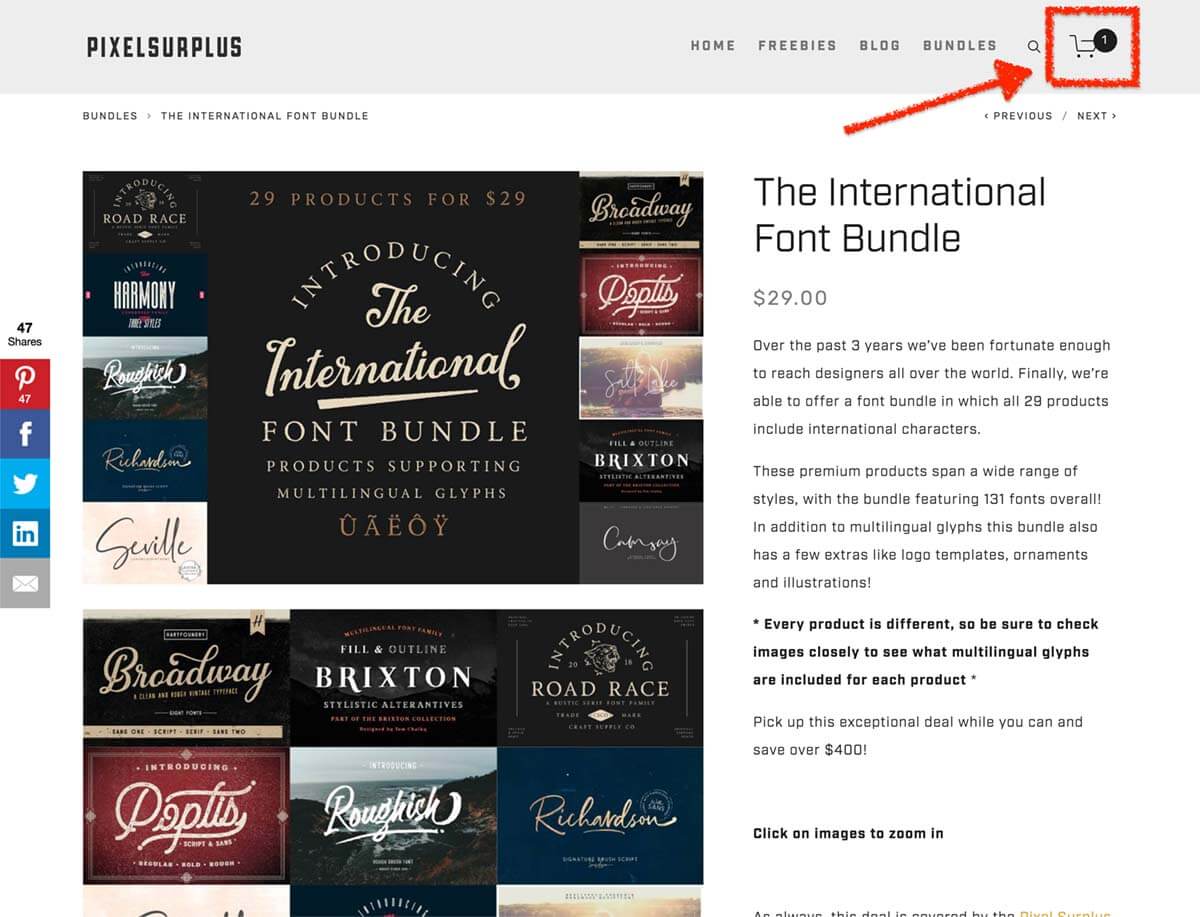Click the $29.00 price
This screenshot has height=917, width=1200.
(x=790, y=297)
